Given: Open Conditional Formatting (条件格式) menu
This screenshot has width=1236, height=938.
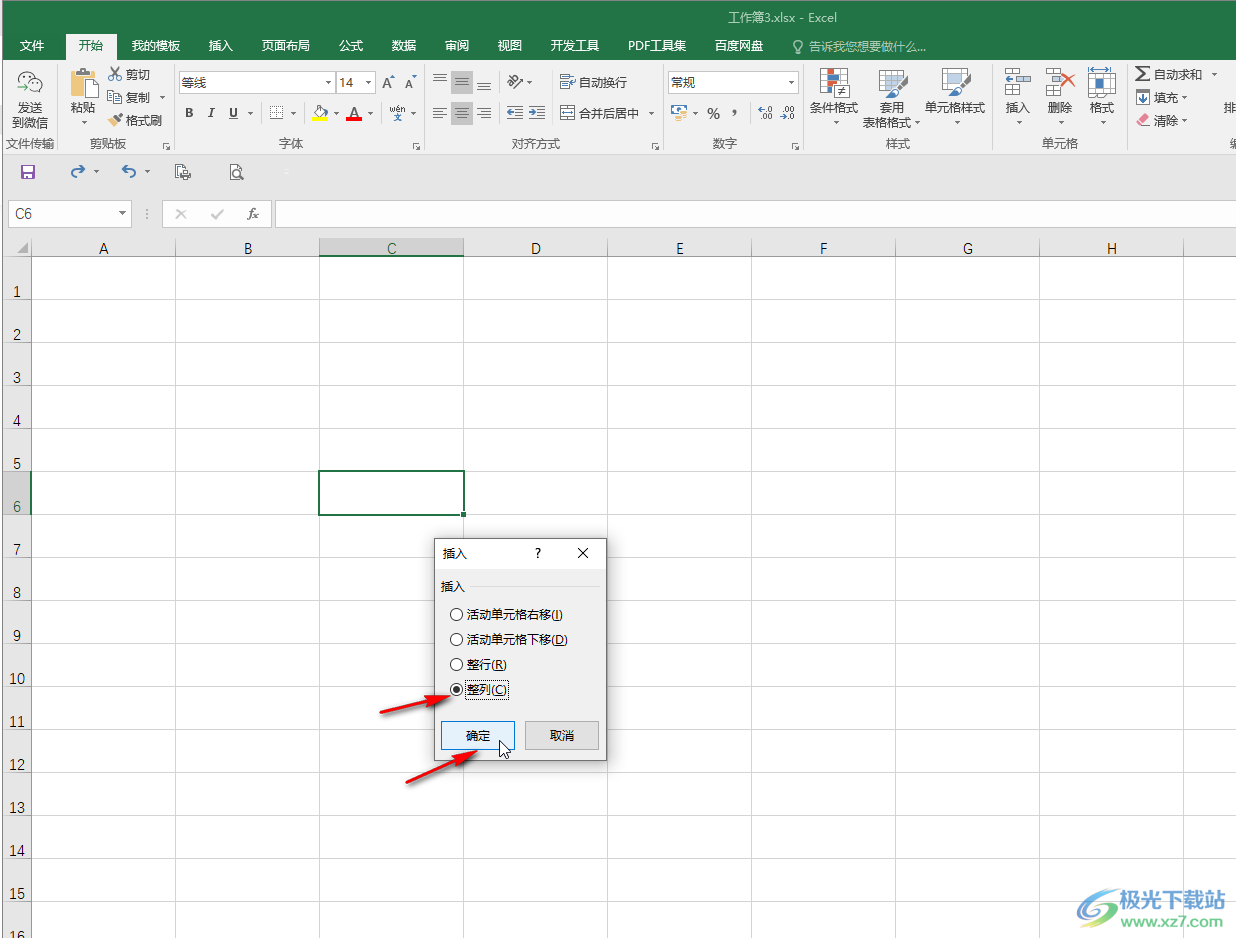Looking at the screenshot, I should point(833,98).
